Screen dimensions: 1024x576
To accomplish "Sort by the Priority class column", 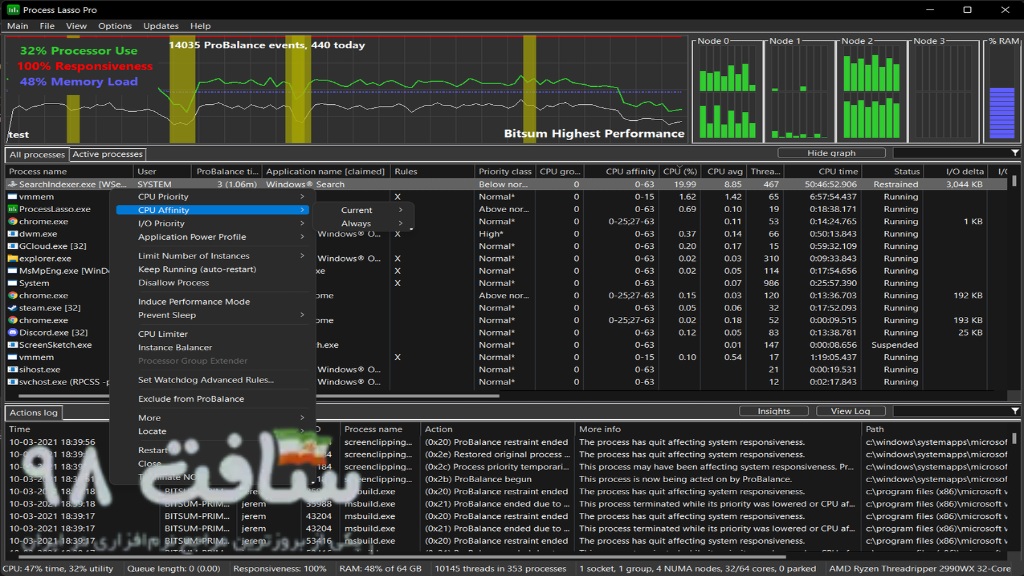I will coord(505,172).
